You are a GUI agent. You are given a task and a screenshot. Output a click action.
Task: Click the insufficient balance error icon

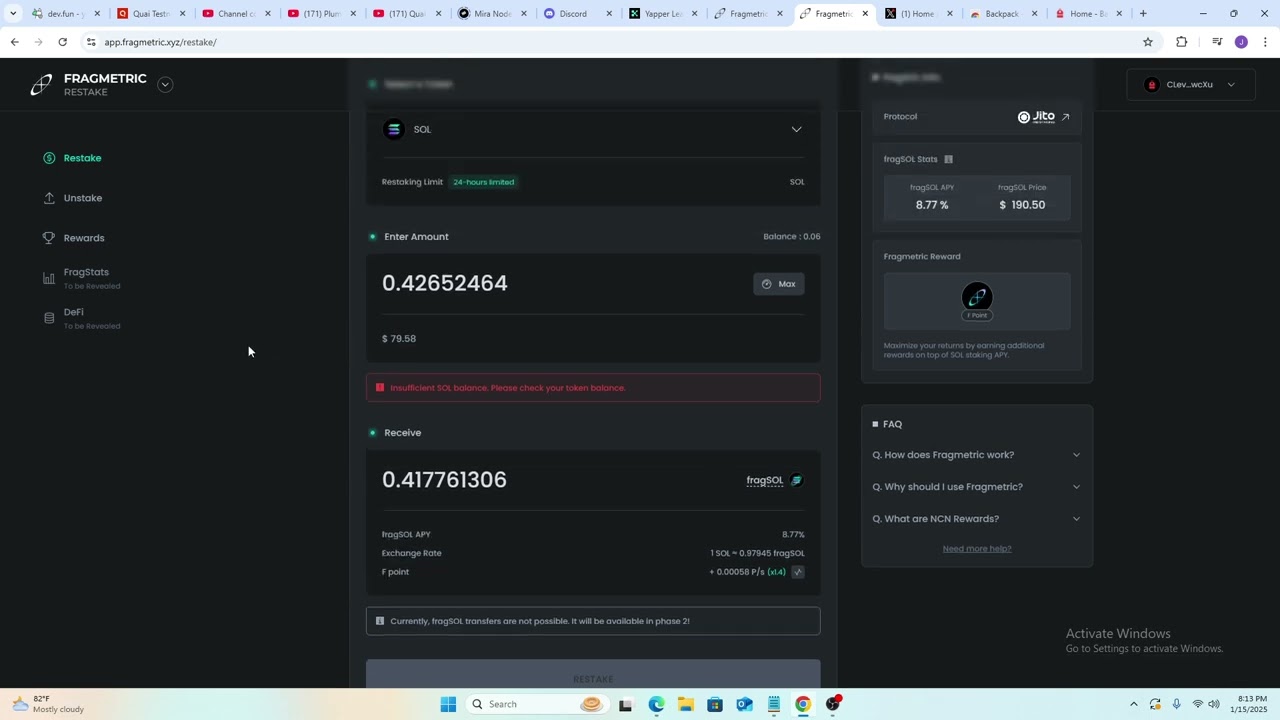pos(380,388)
